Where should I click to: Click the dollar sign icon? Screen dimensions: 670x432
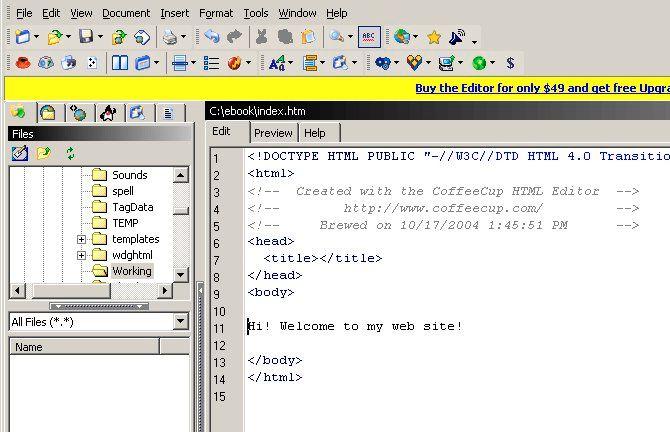pos(510,63)
